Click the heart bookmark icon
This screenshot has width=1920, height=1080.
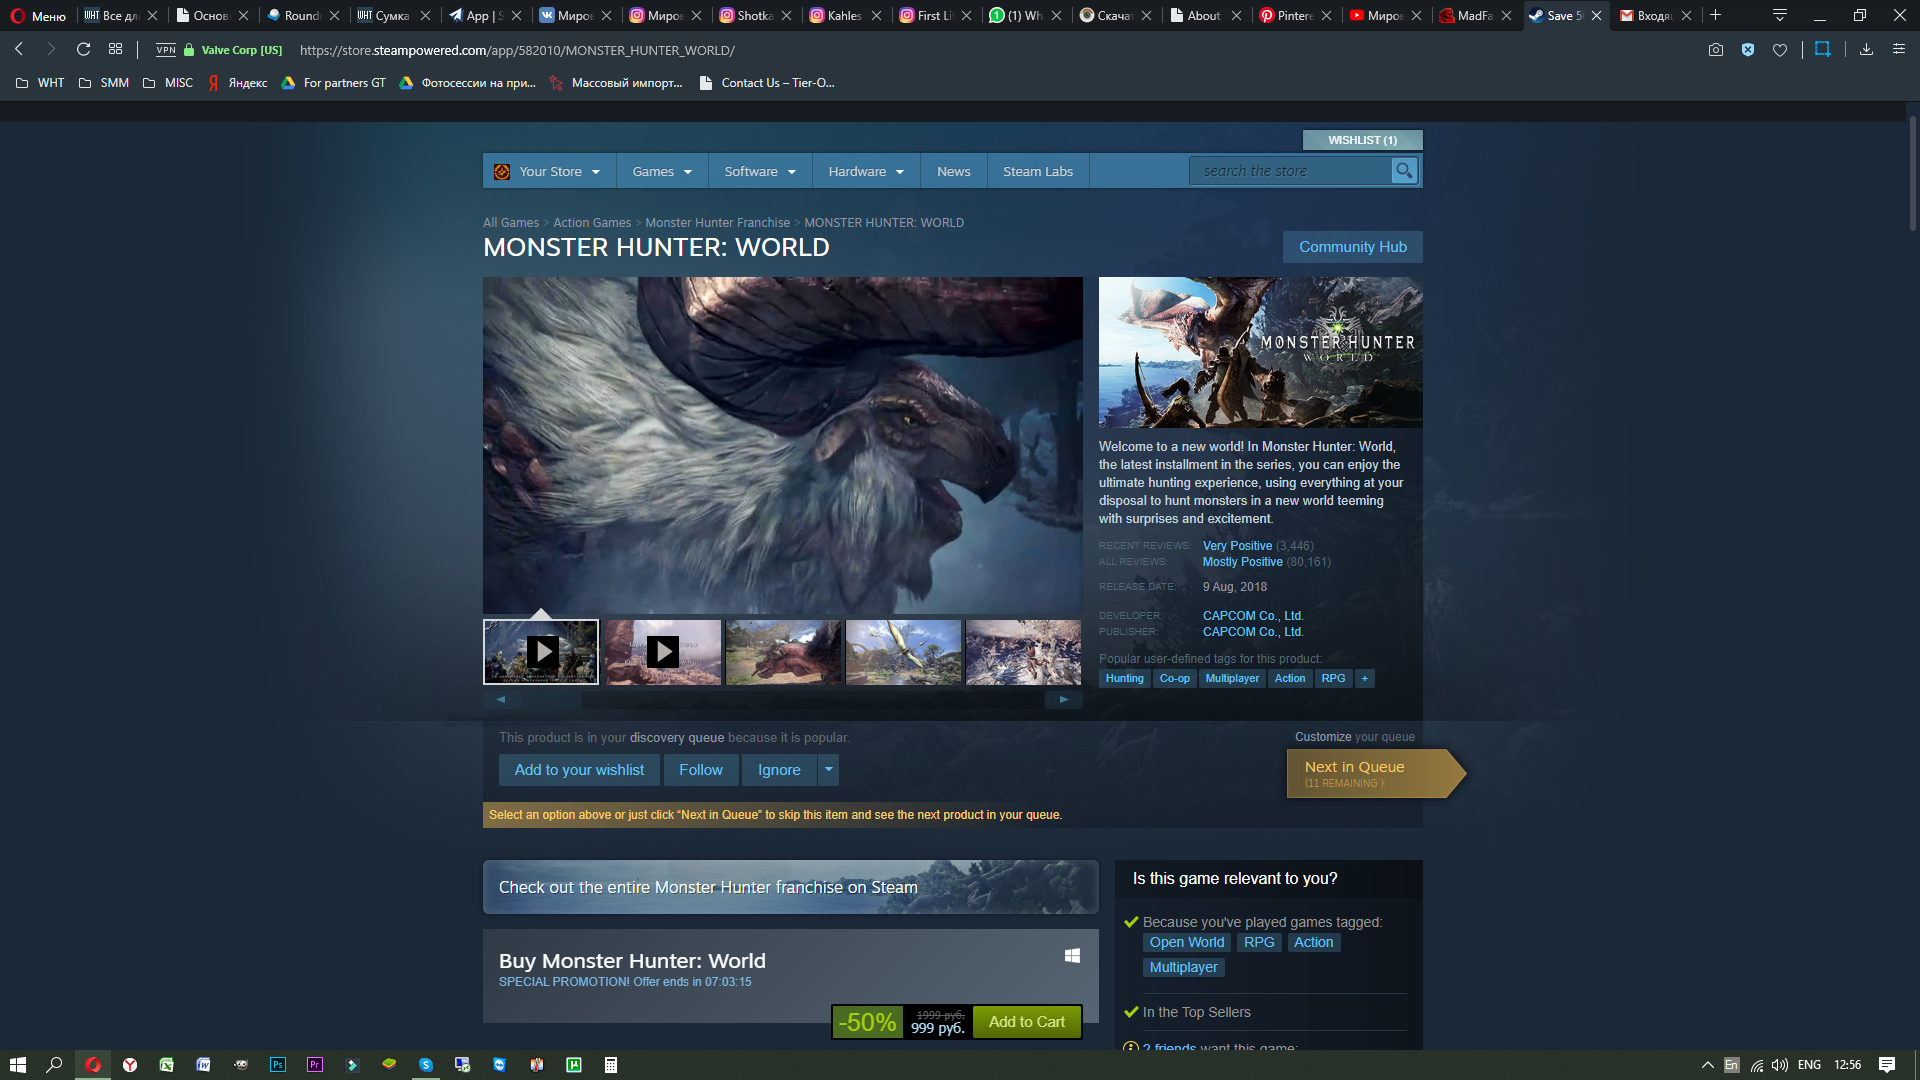click(1780, 50)
